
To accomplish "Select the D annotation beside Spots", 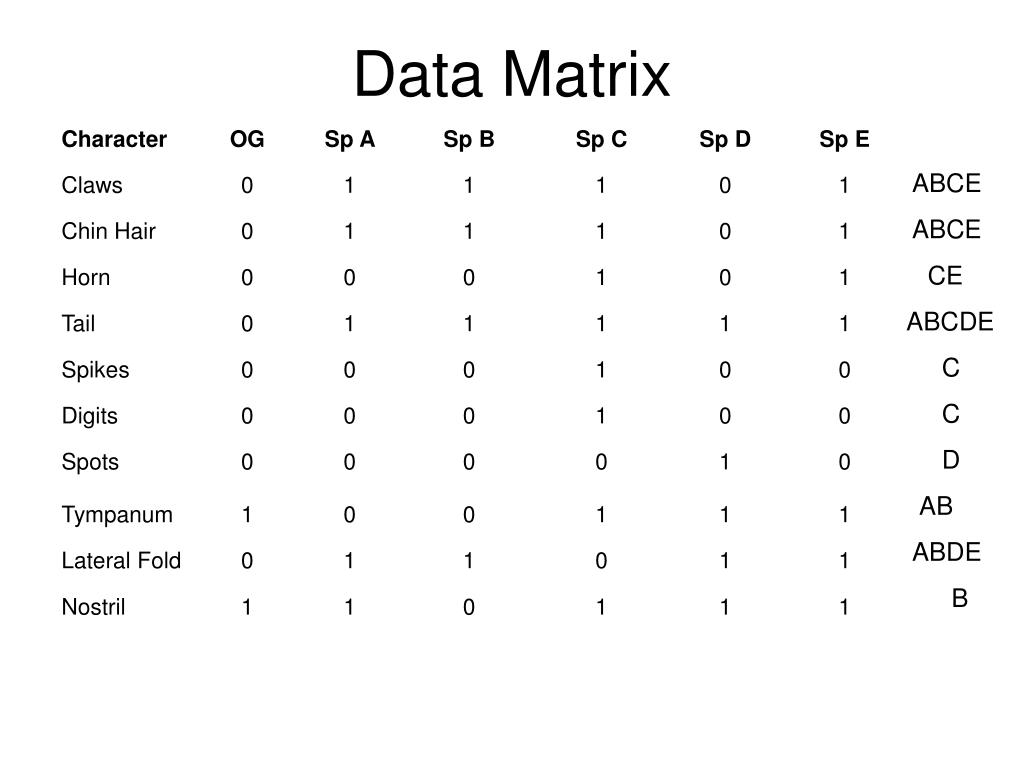I will coord(951,460).
